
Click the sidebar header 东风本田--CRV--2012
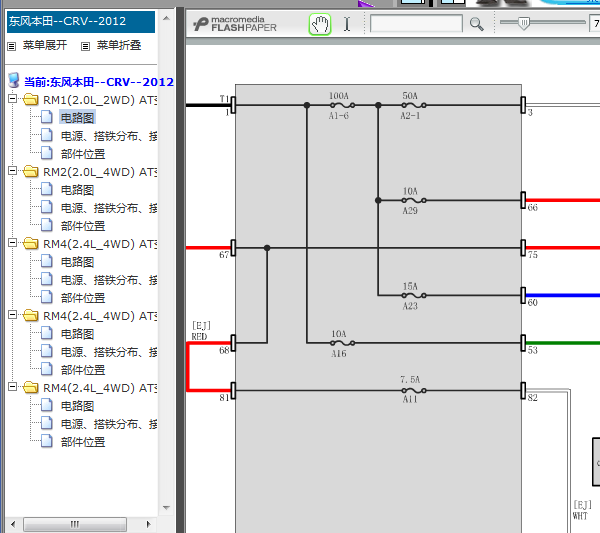coord(81,21)
